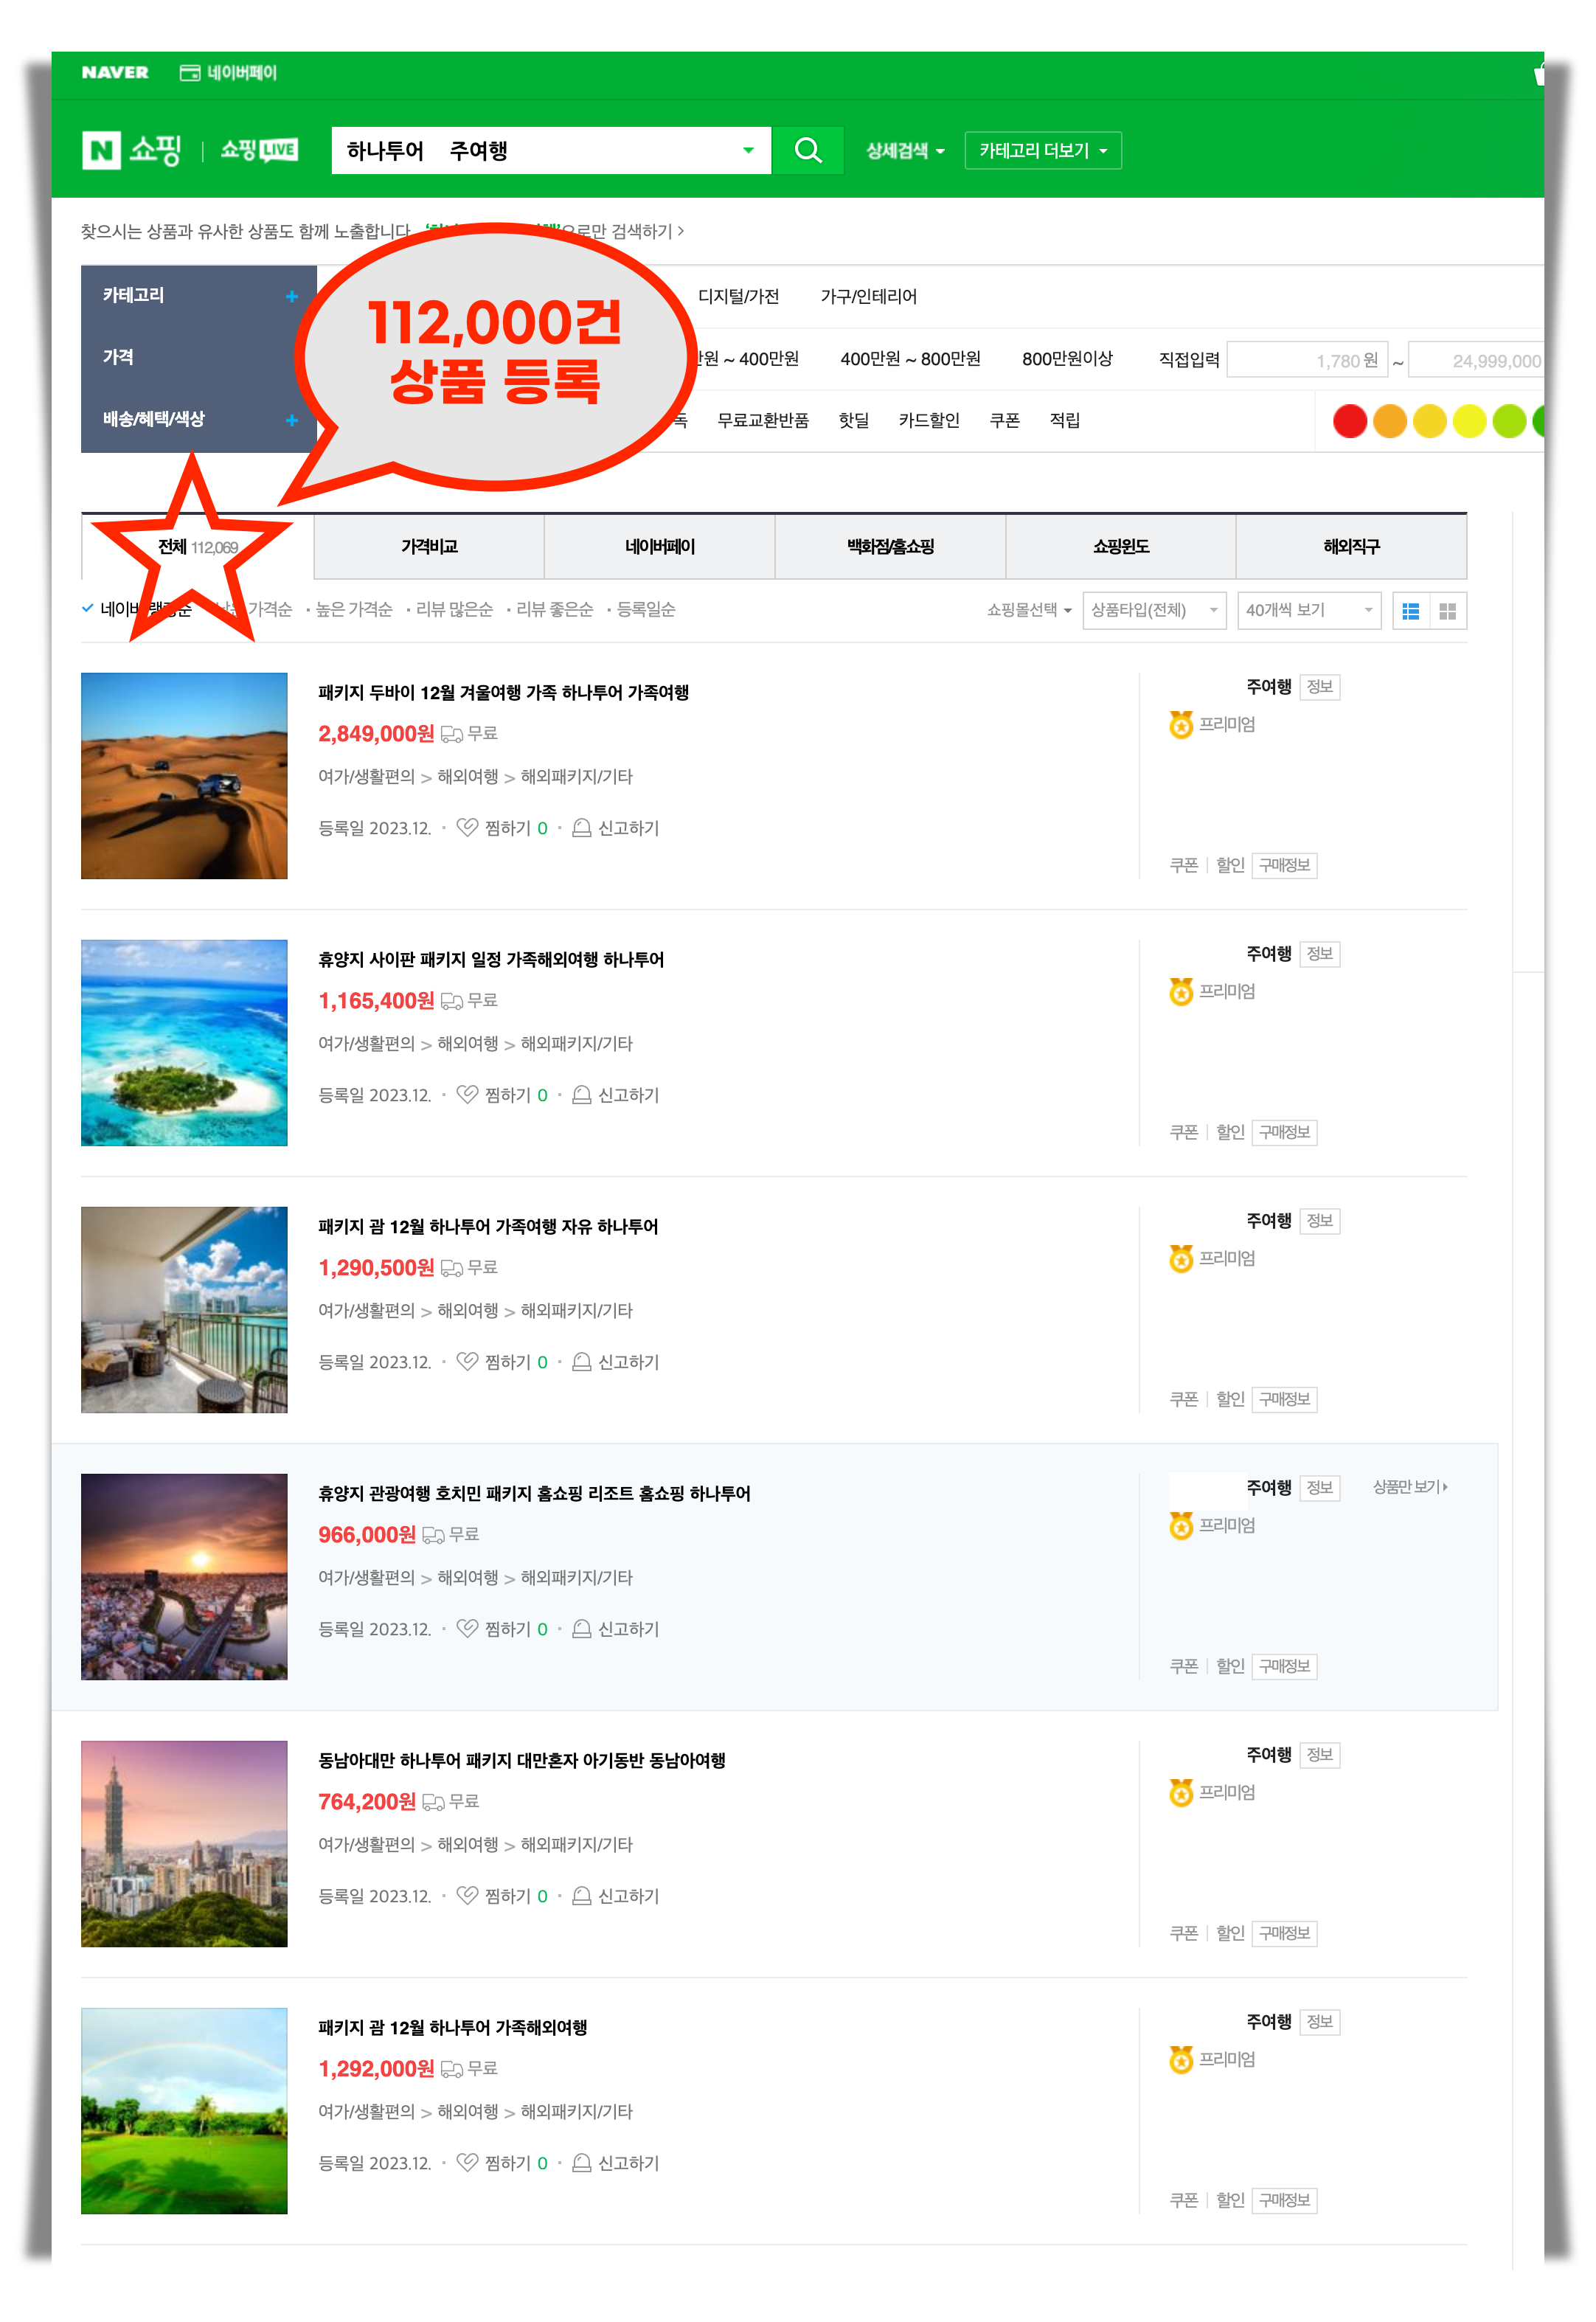The height and width of the screenshot is (2322, 1596).
Task: Open the 카테고리 더보기 dropdown
Action: pos(1042,150)
